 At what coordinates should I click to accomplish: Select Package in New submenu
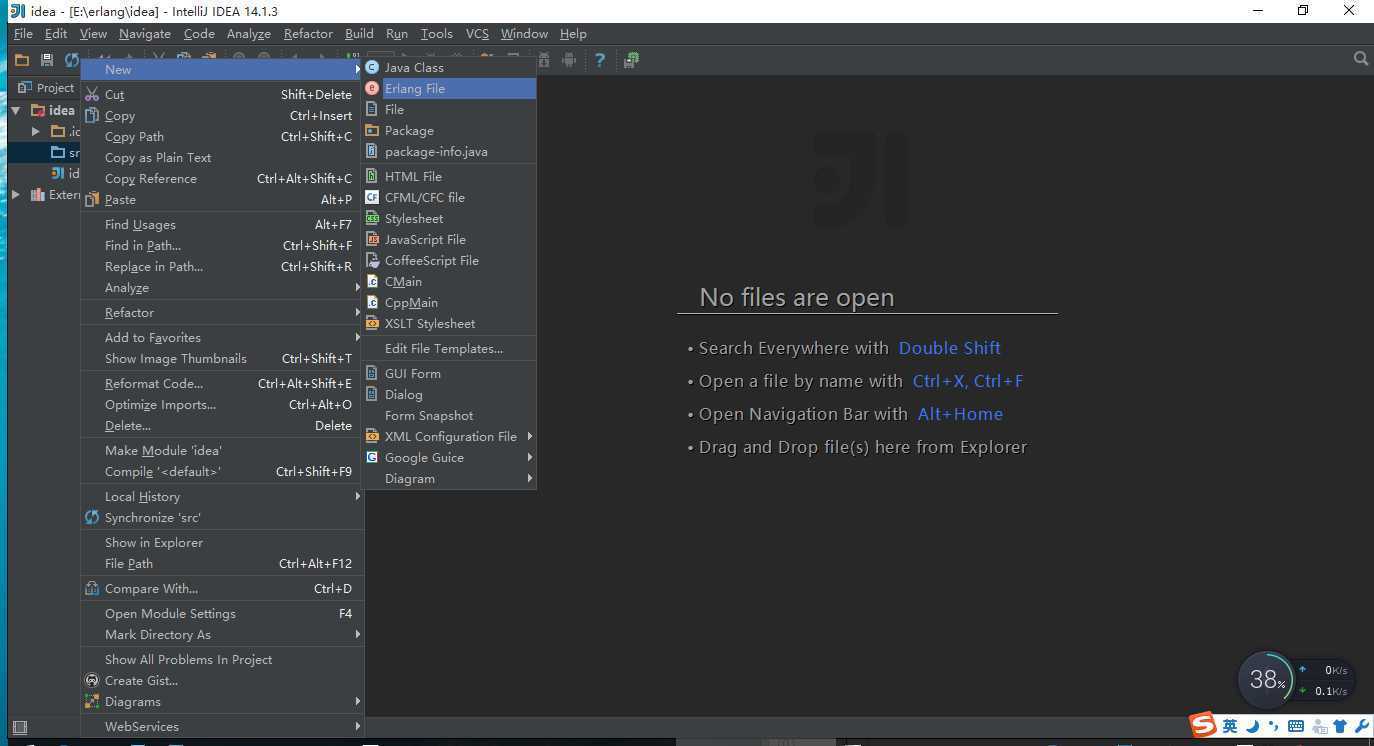coord(449,130)
